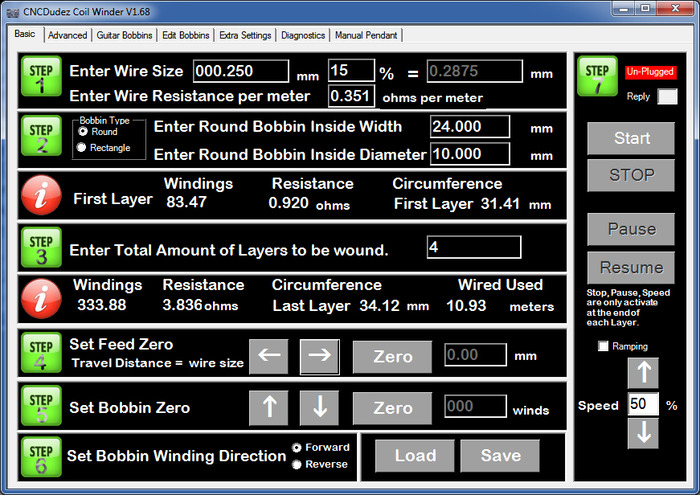Click the Start button
Image resolution: width=700 pixels, height=495 pixels.
631,138
